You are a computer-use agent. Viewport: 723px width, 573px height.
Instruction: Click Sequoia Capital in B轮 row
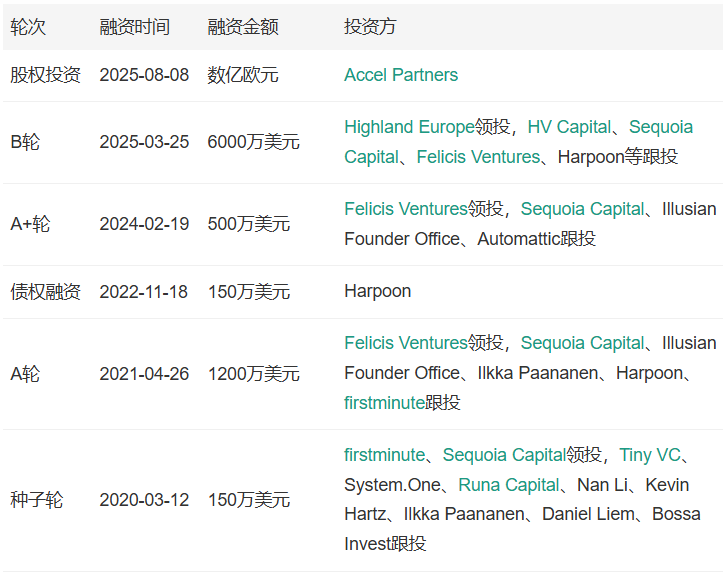(x=660, y=127)
